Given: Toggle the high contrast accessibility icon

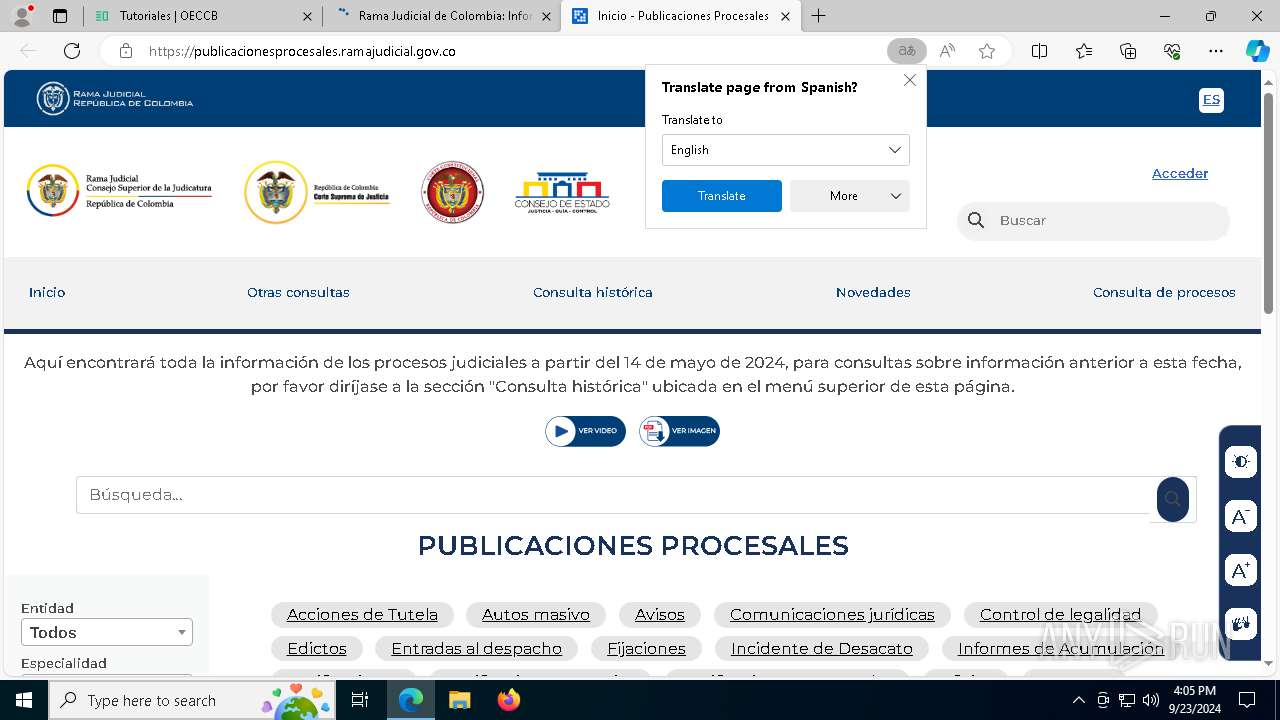Looking at the screenshot, I should pyautogui.click(x=1241, y=461).
